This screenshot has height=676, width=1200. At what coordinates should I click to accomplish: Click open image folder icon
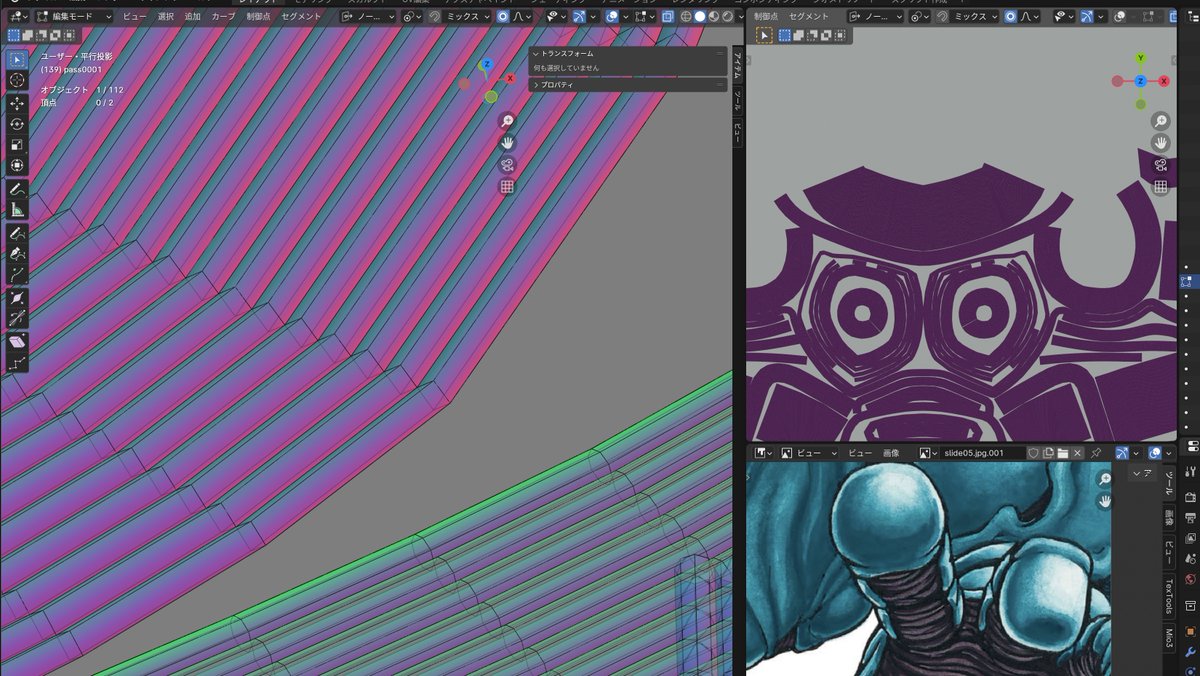click(x=1062, y=453)
